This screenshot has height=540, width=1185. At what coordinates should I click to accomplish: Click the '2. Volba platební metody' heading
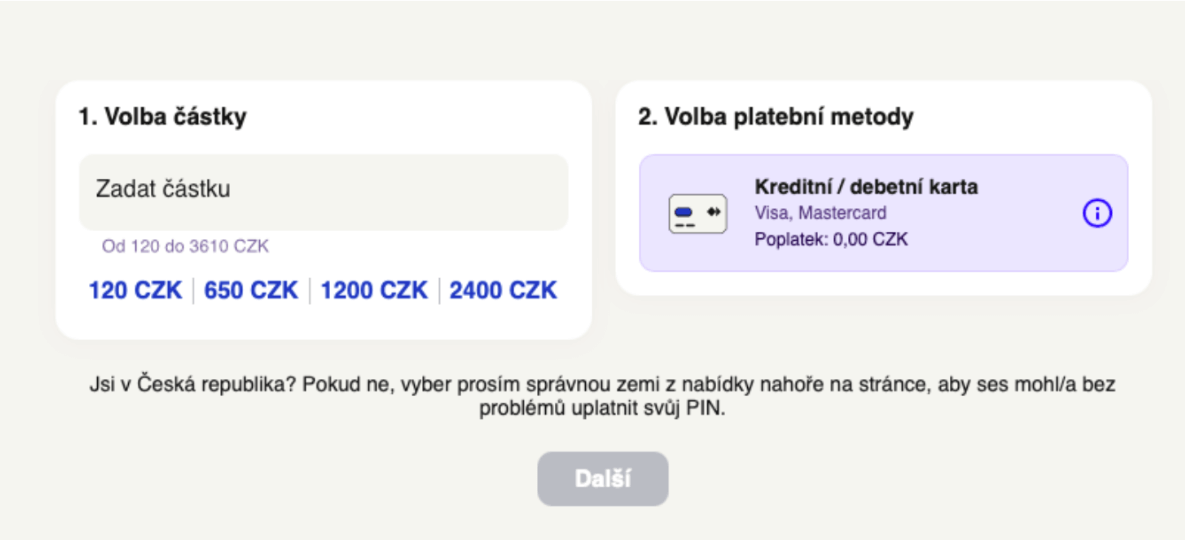click(x=775, y=117)
